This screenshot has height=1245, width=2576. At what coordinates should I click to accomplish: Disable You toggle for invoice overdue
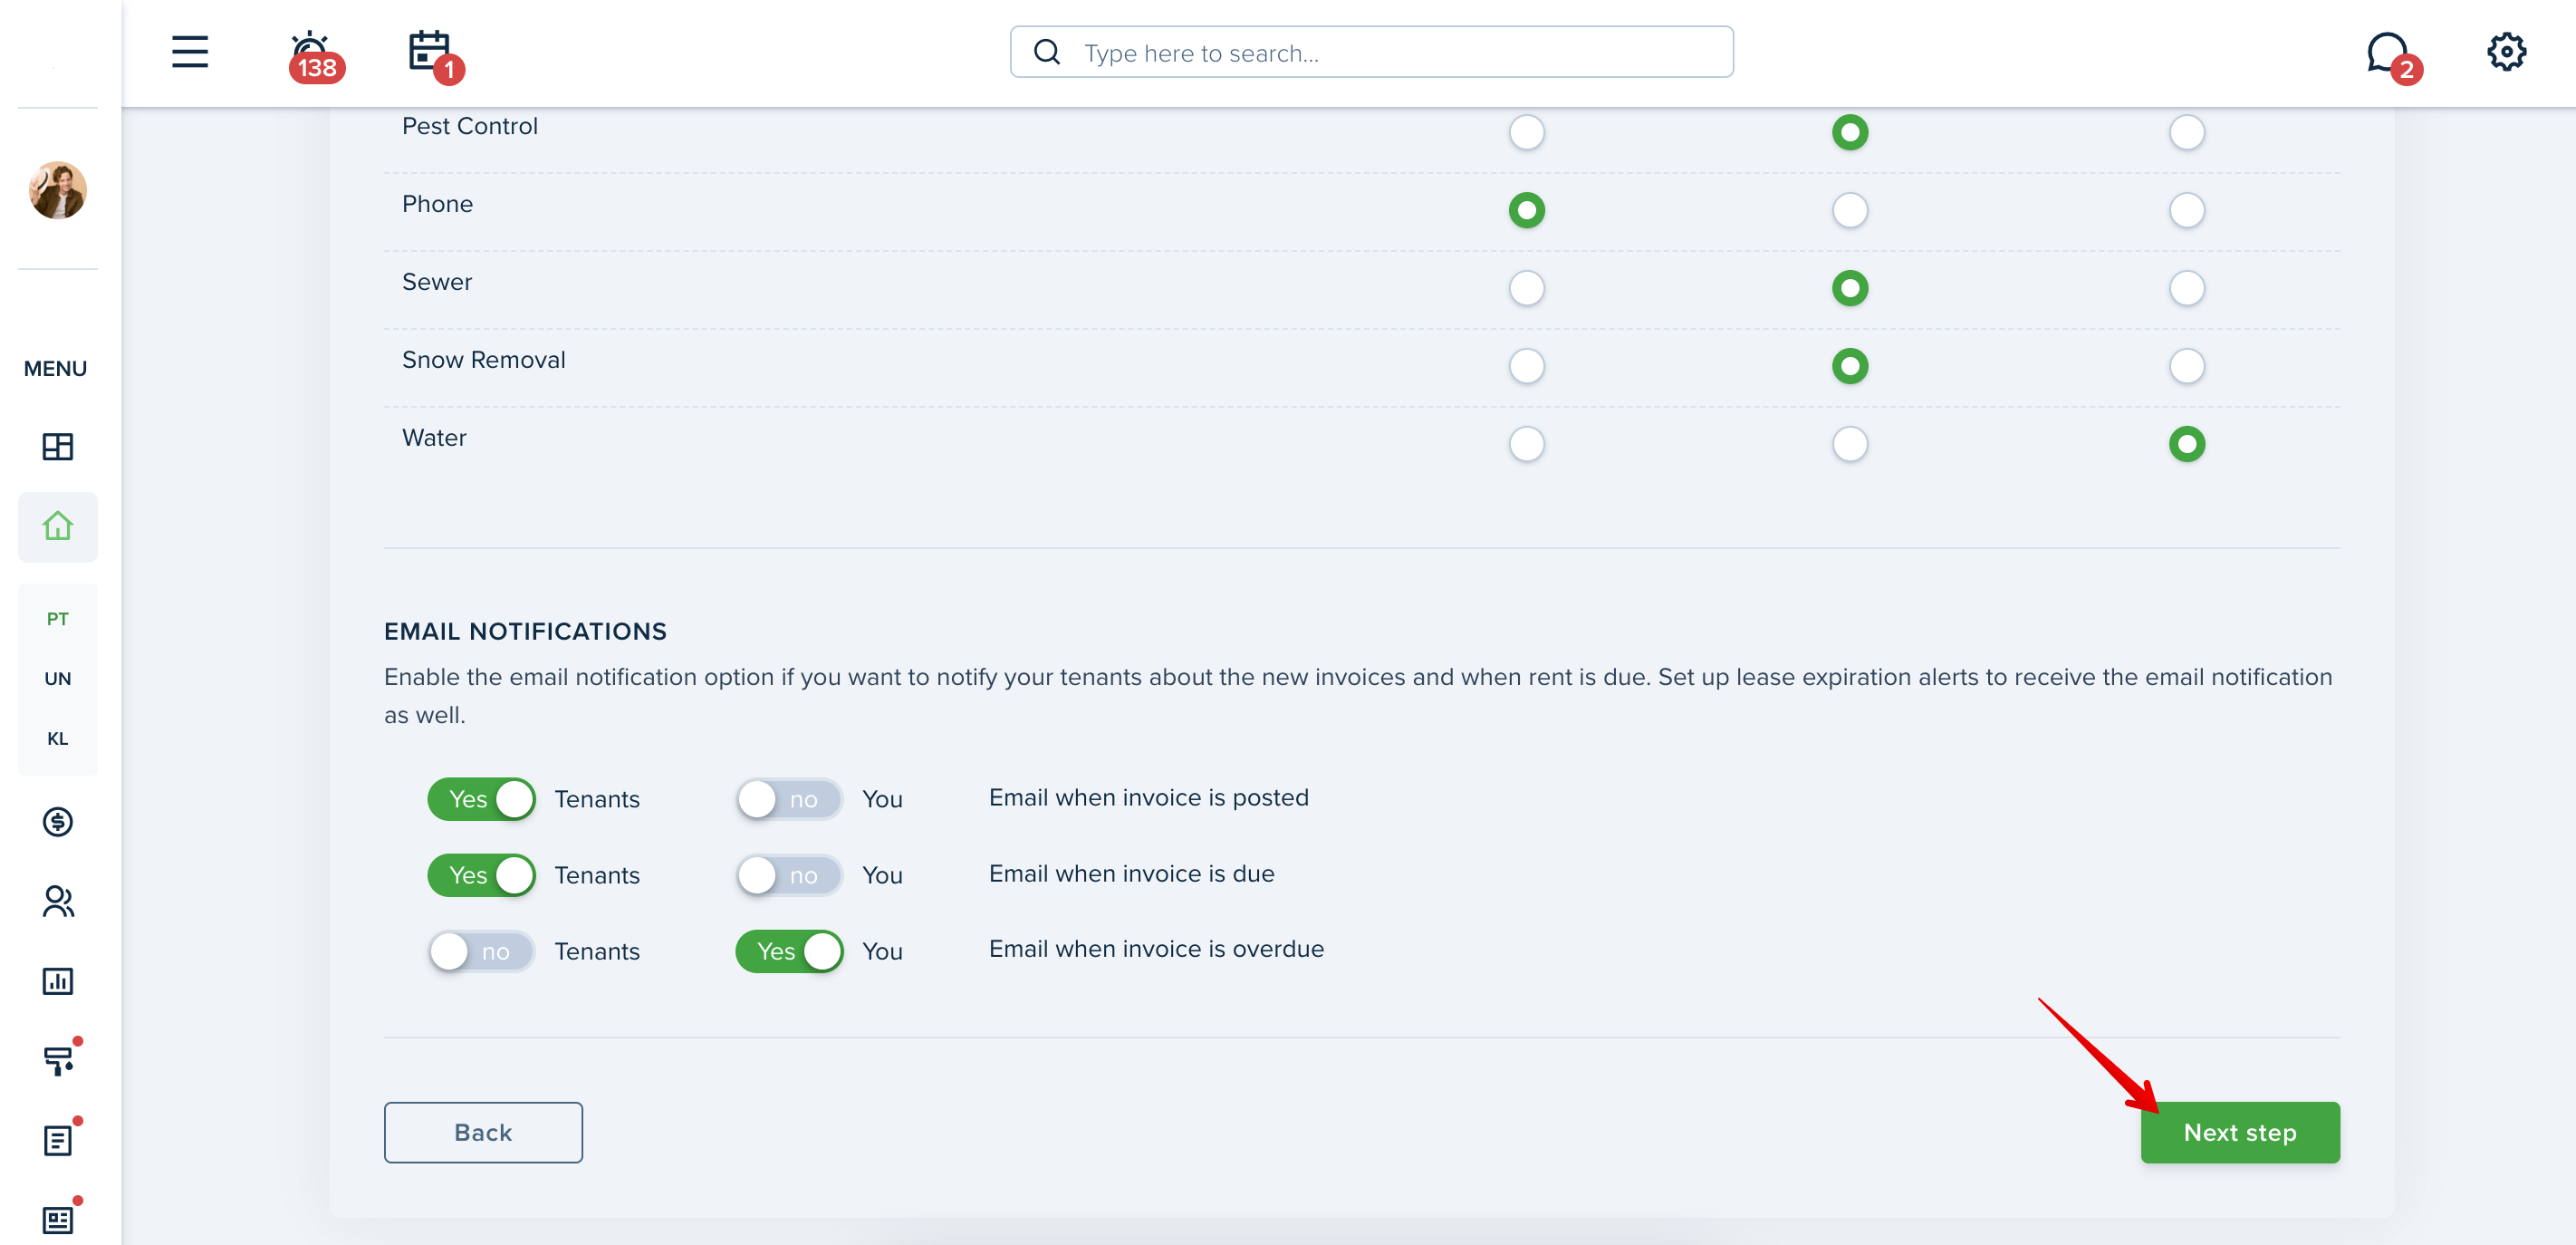[x=790, y=951]
